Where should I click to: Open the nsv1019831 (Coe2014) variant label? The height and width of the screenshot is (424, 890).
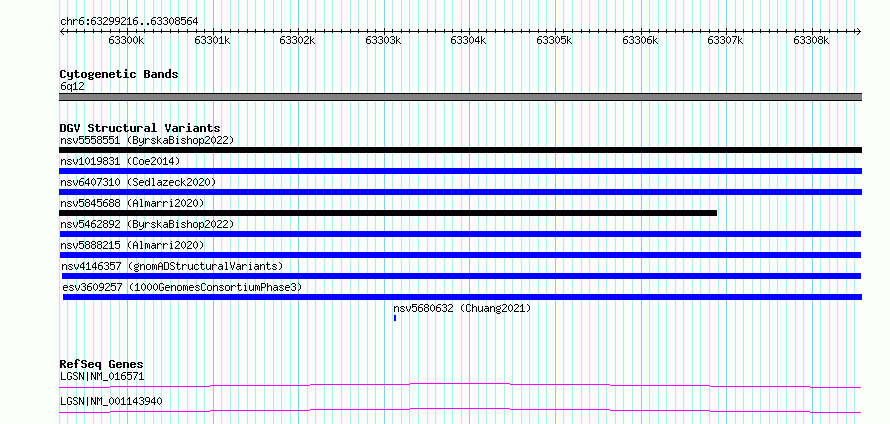(x=120, y=161)
